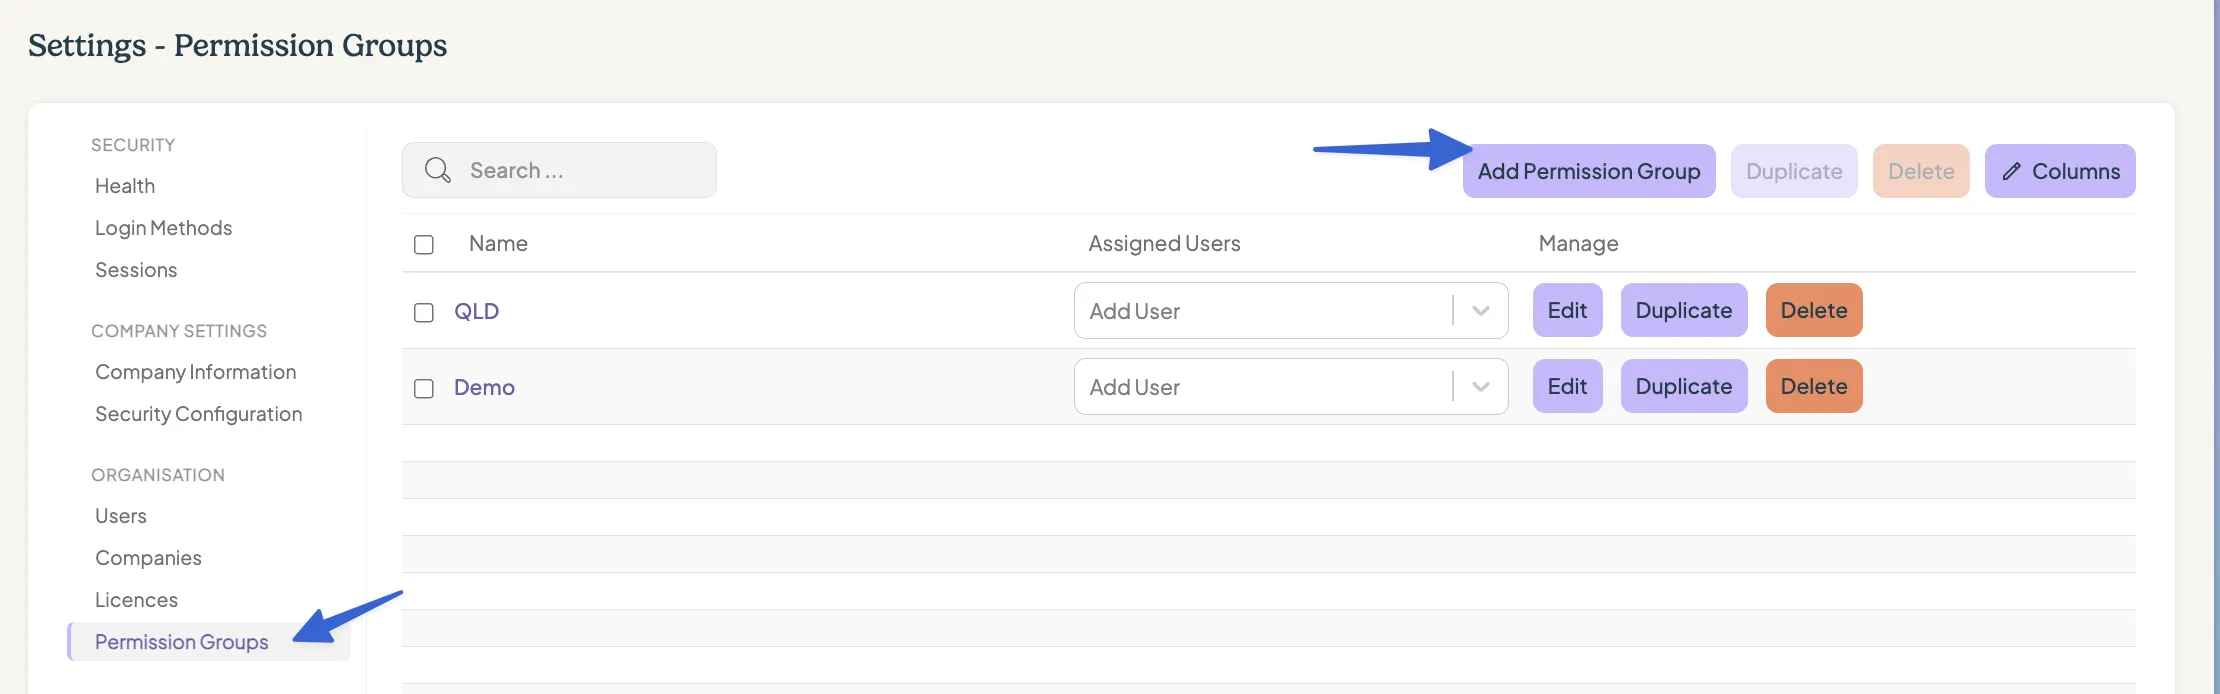
Task: Select Permission Groups in the sidebar
Action: click(x=209, y=642)
